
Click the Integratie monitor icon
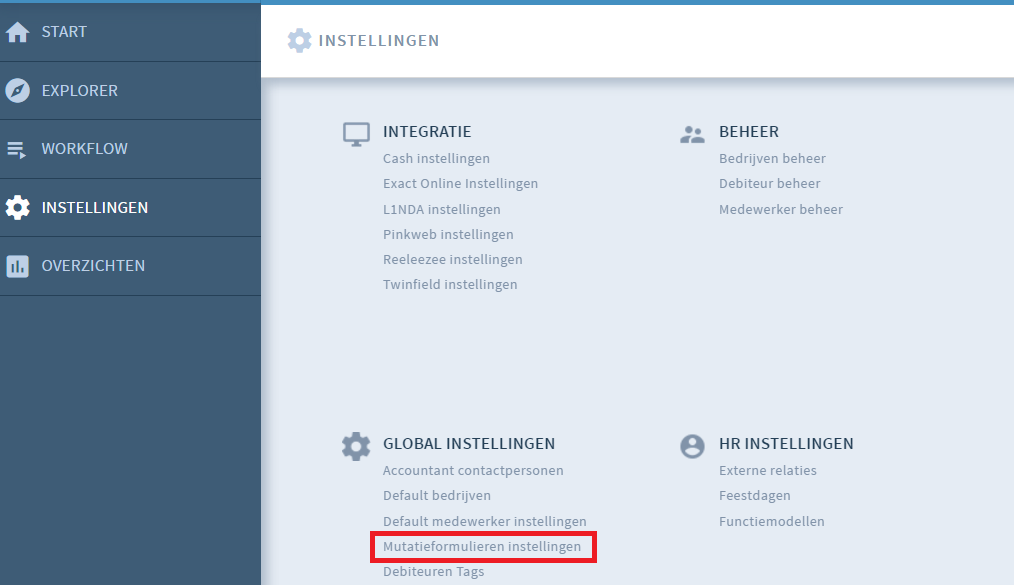pyautogui.click(x=356, y=134)
